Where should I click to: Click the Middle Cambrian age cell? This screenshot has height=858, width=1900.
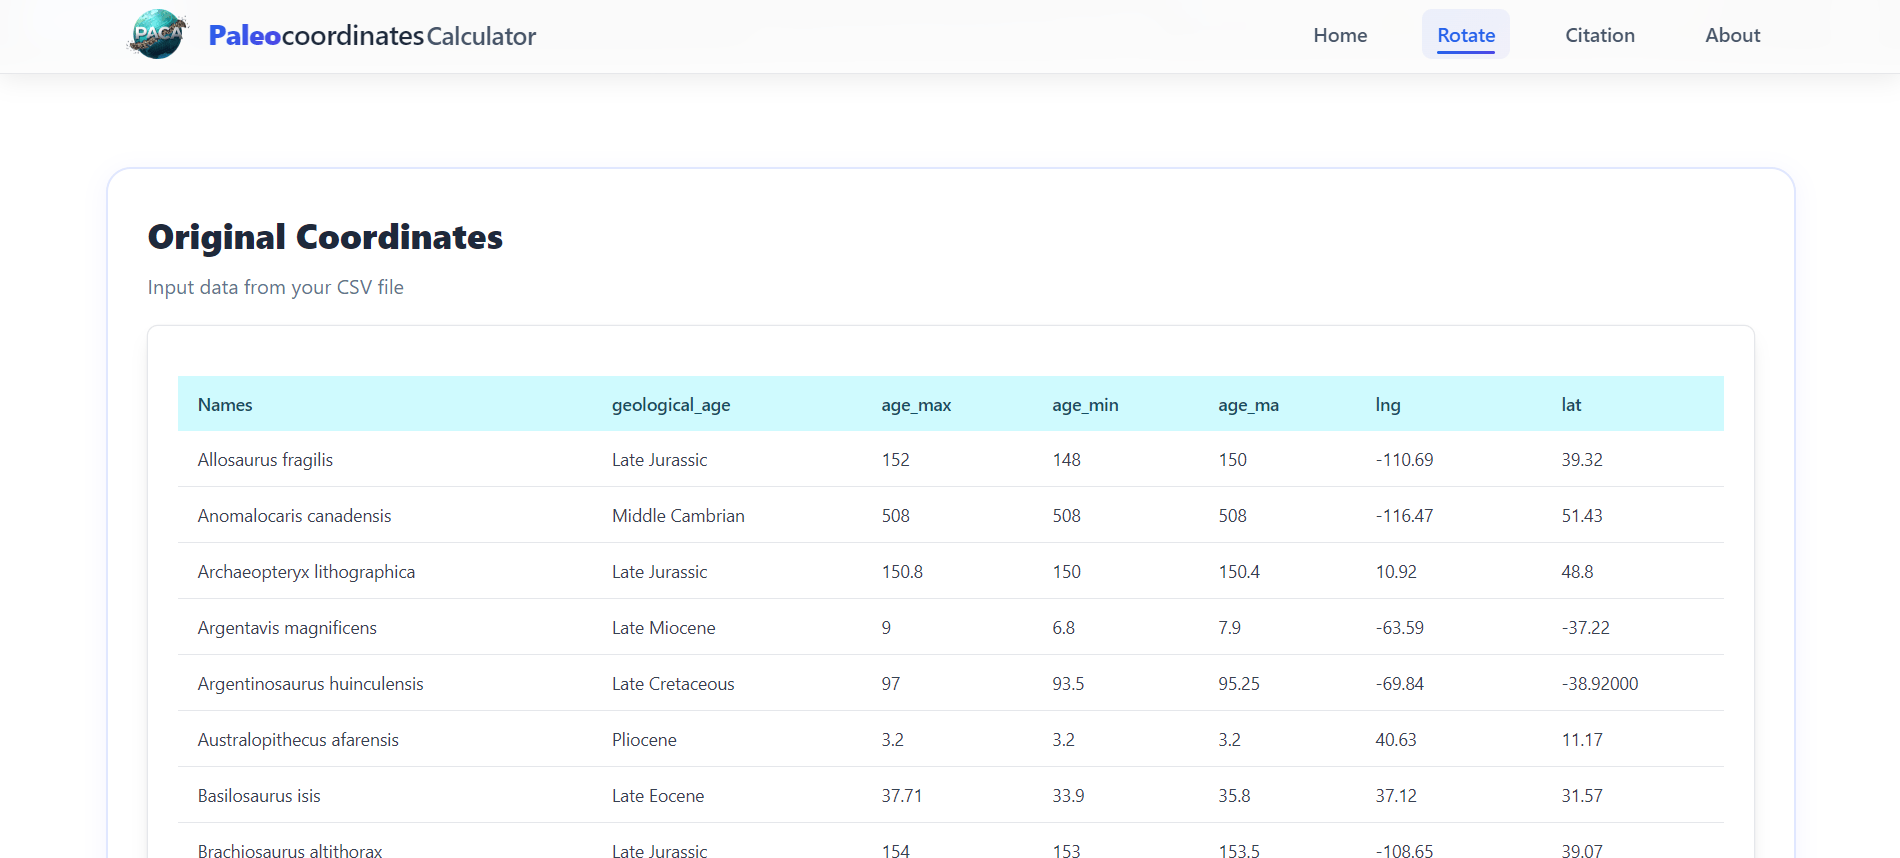(678, 516)
